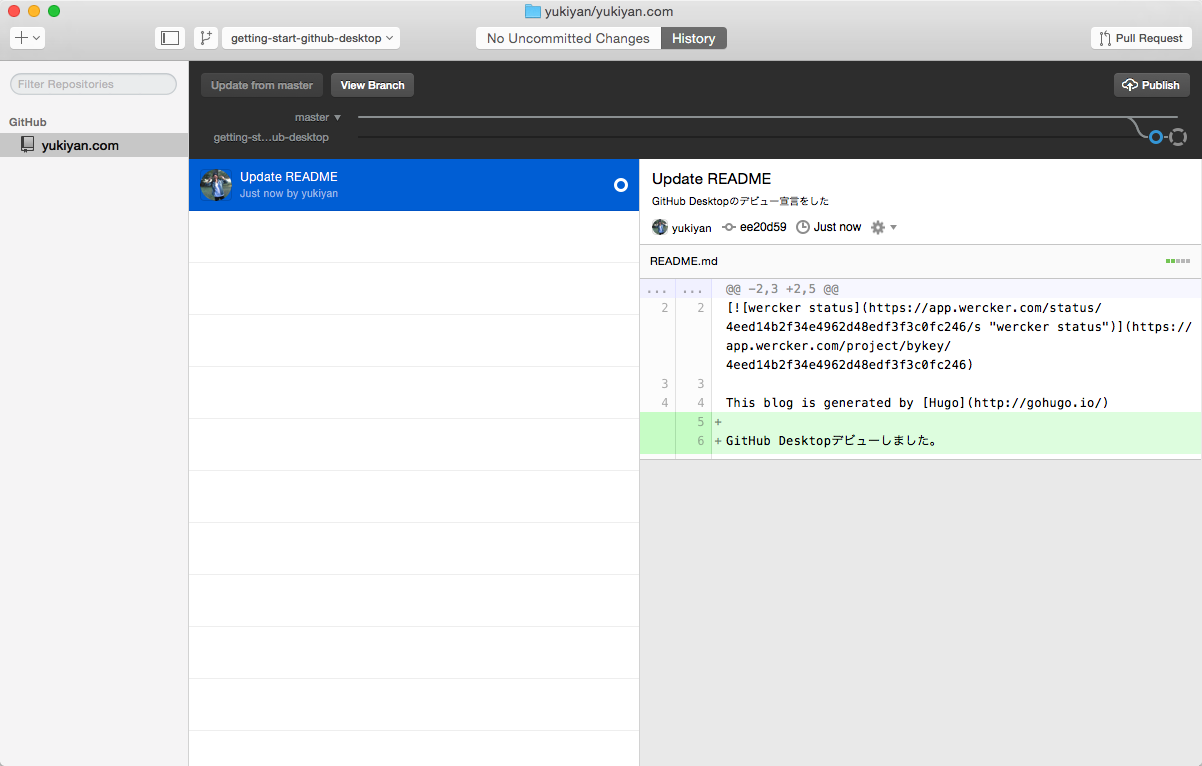Screen dimensions: 1202x766
Task: Click the Filter Repositories search field
Action: pos(93,84)
